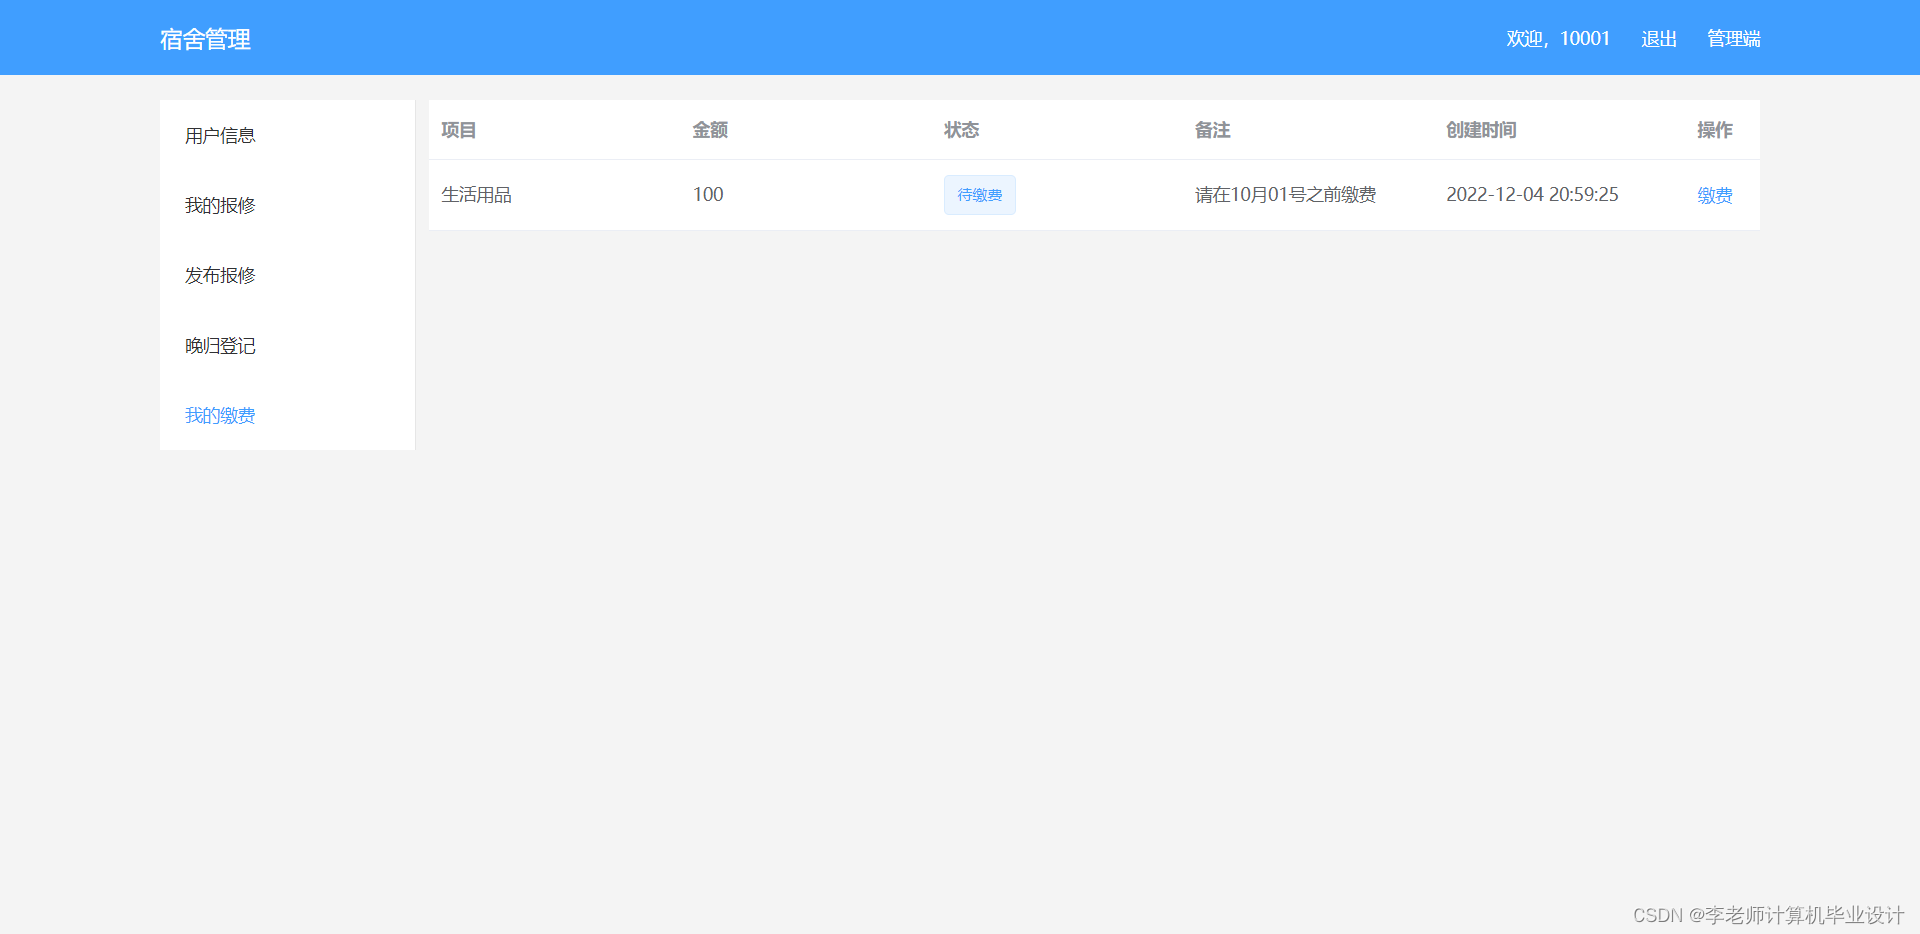Viewport: 1920px width, 934px height.
Task: Click the 状态 column header
Action: (x=960, y=130)
